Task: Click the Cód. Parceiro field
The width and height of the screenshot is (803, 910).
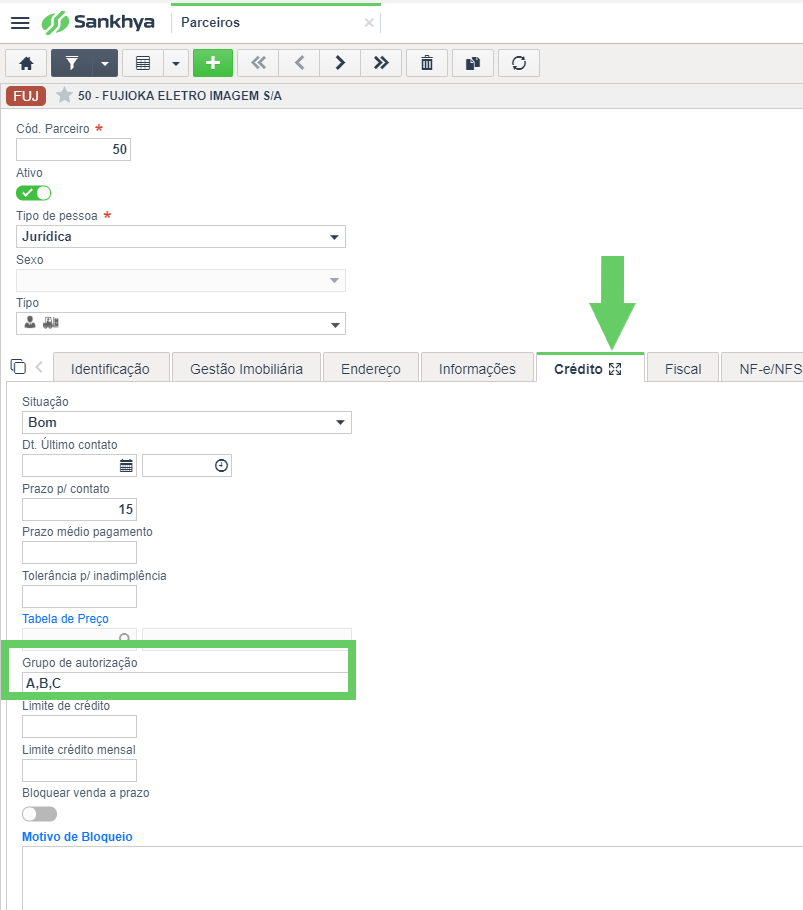Action: (x=74, y=150)
